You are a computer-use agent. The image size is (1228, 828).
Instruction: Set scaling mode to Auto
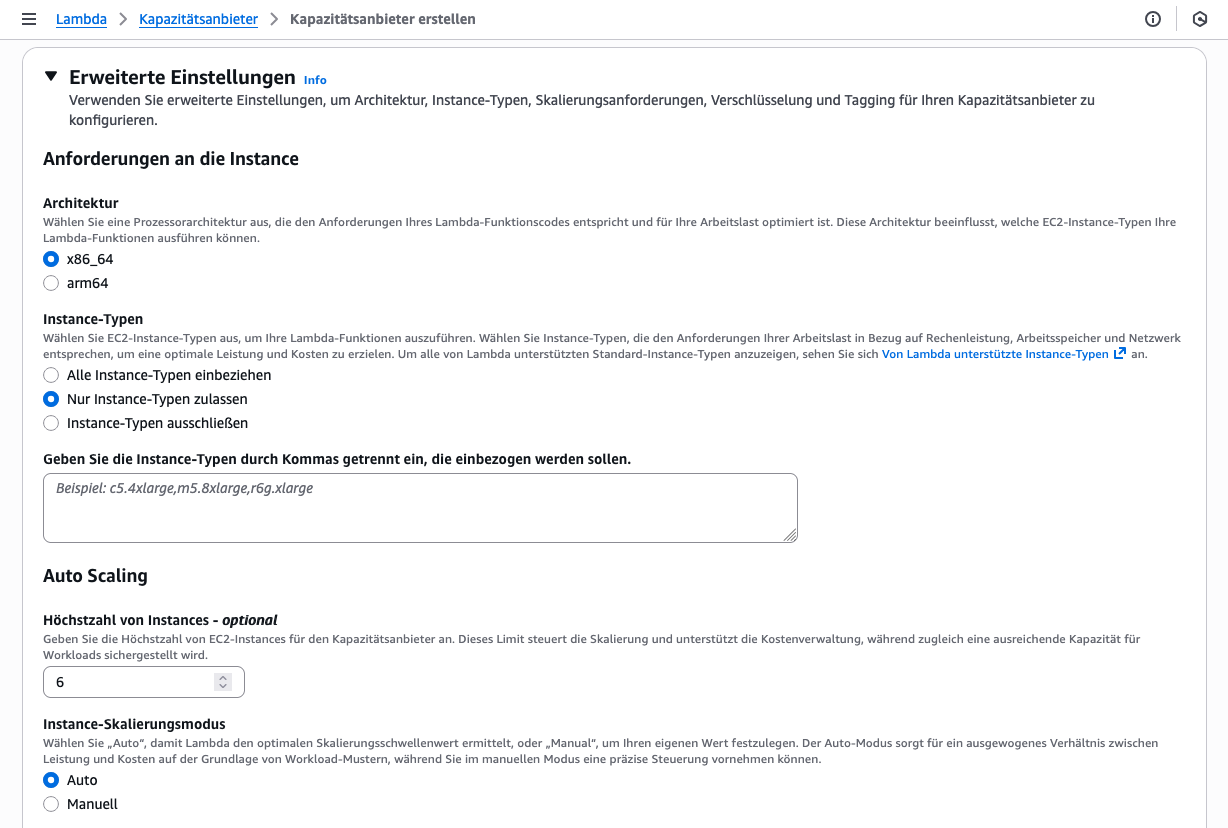(x=52, y=780)
